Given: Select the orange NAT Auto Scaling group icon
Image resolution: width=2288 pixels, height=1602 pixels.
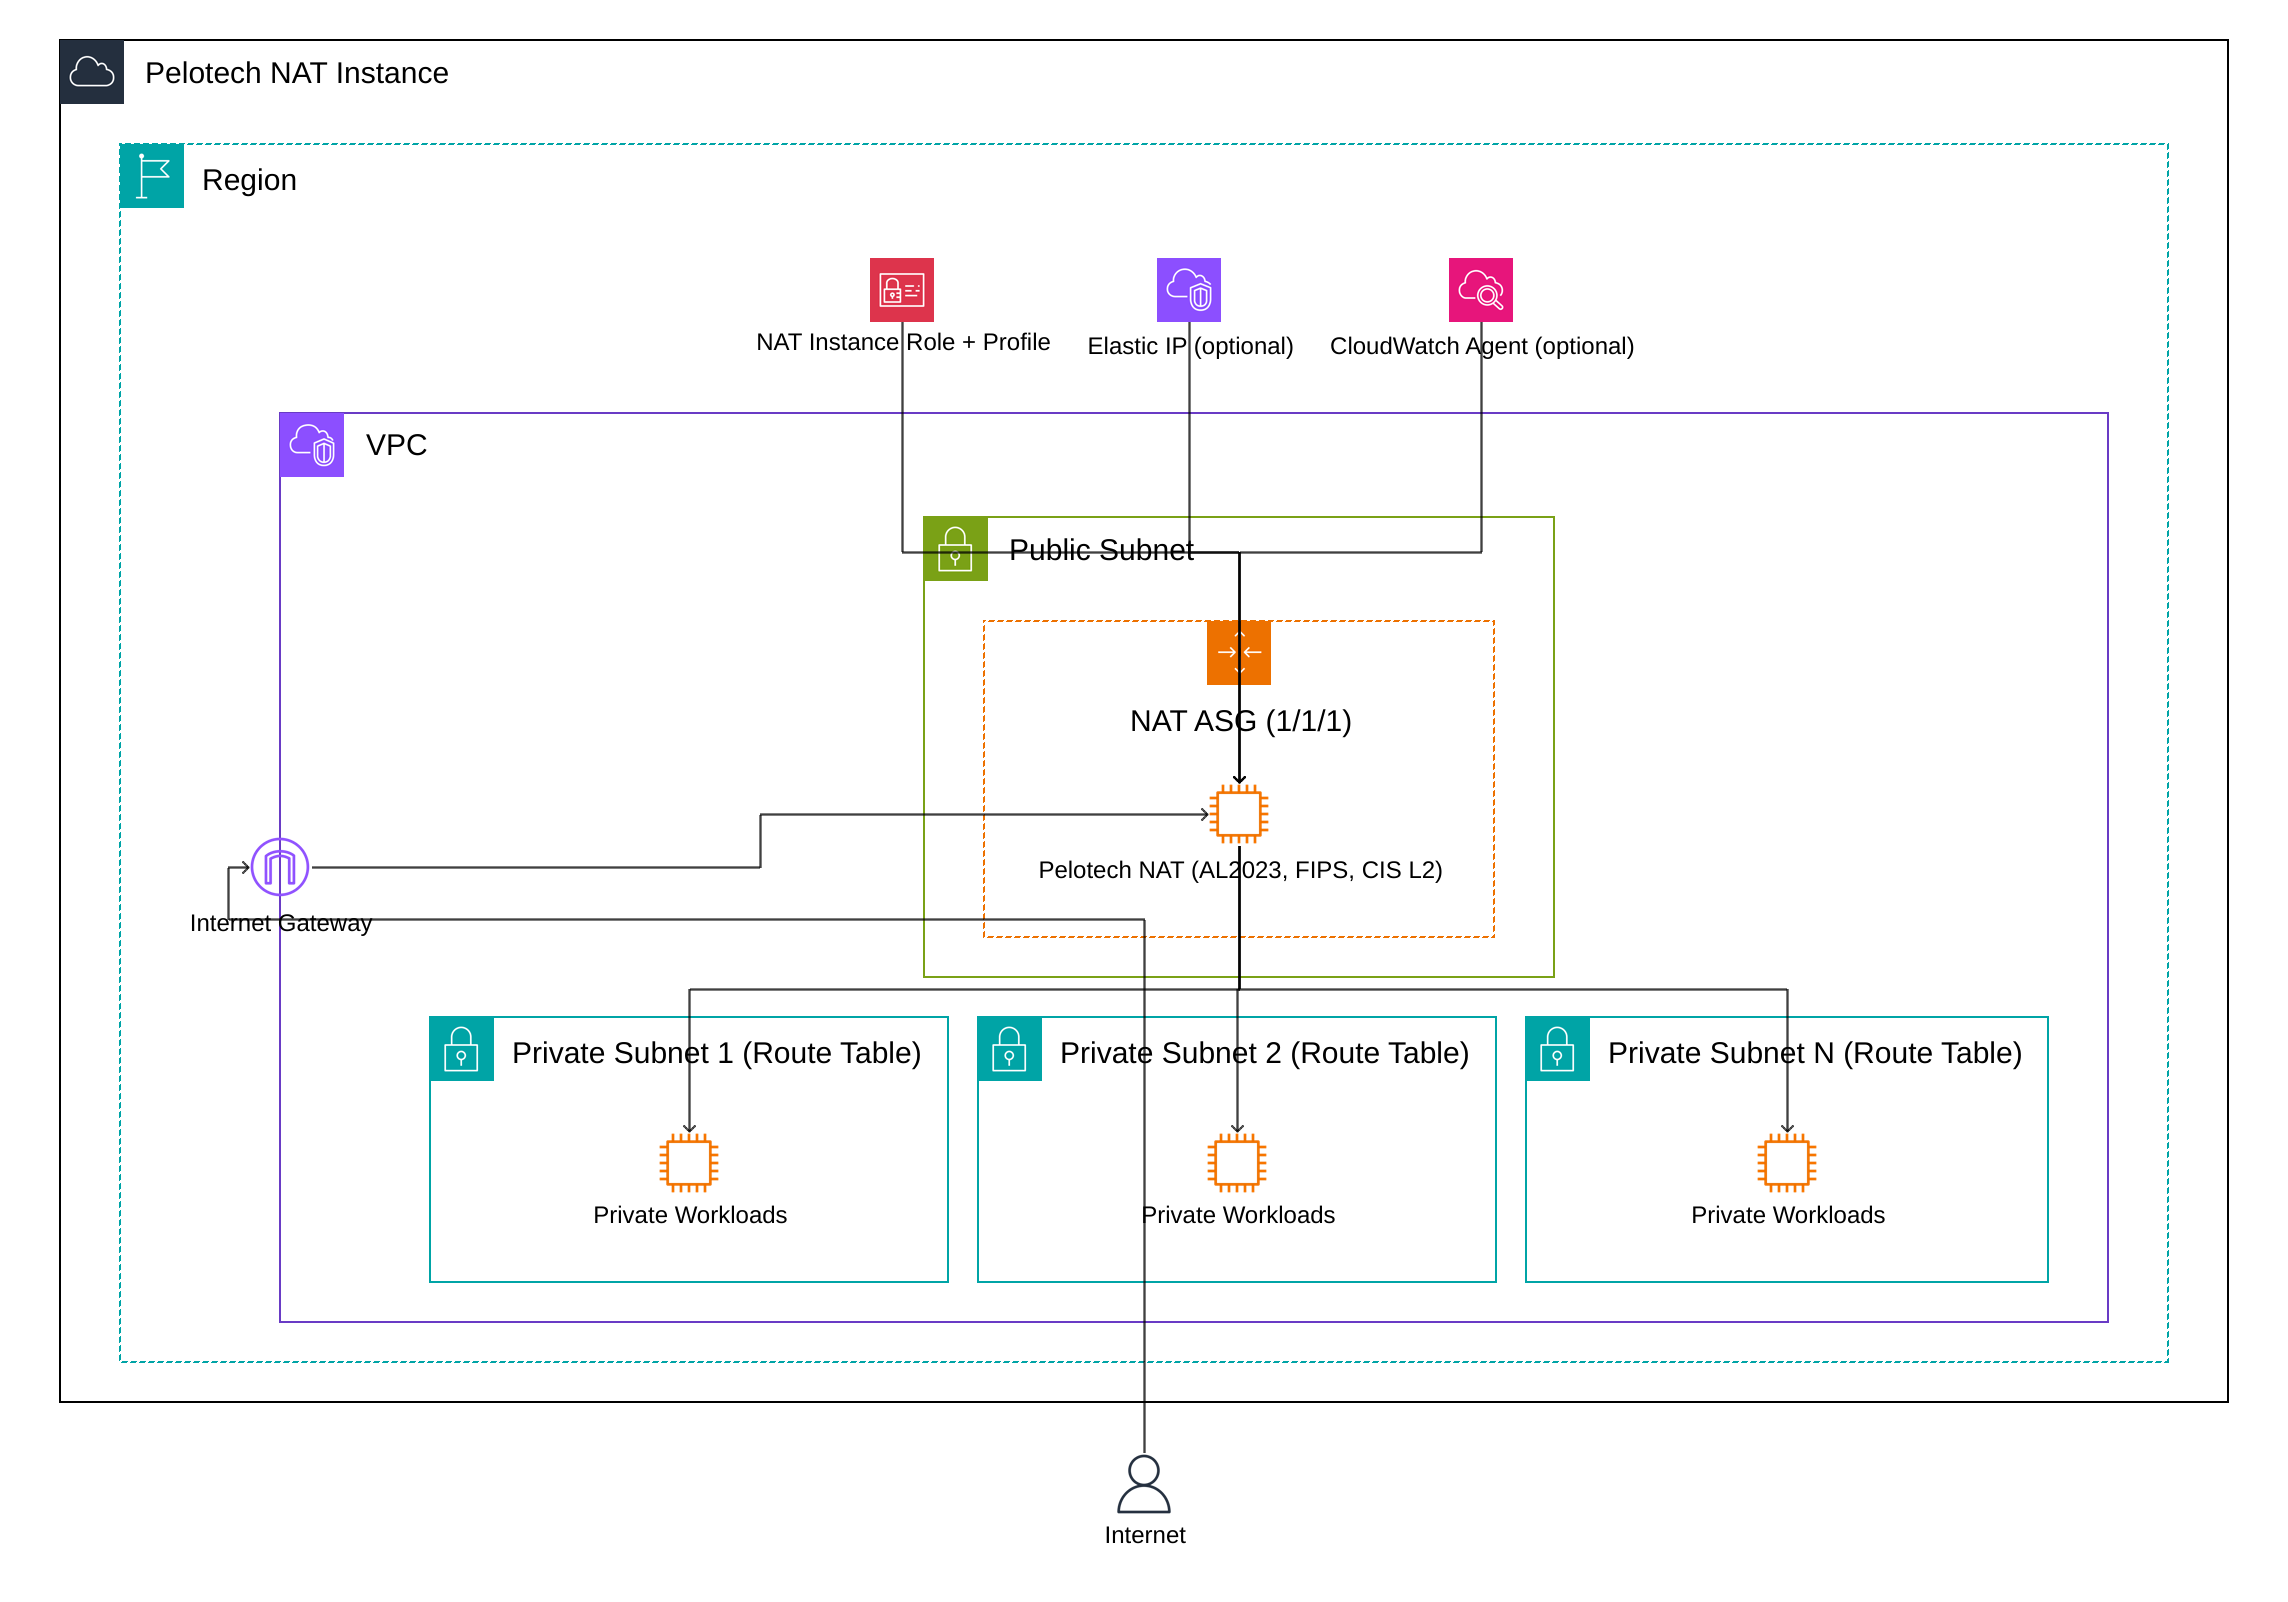Looking at the screenshot, I should click(x=1239, y=653).
